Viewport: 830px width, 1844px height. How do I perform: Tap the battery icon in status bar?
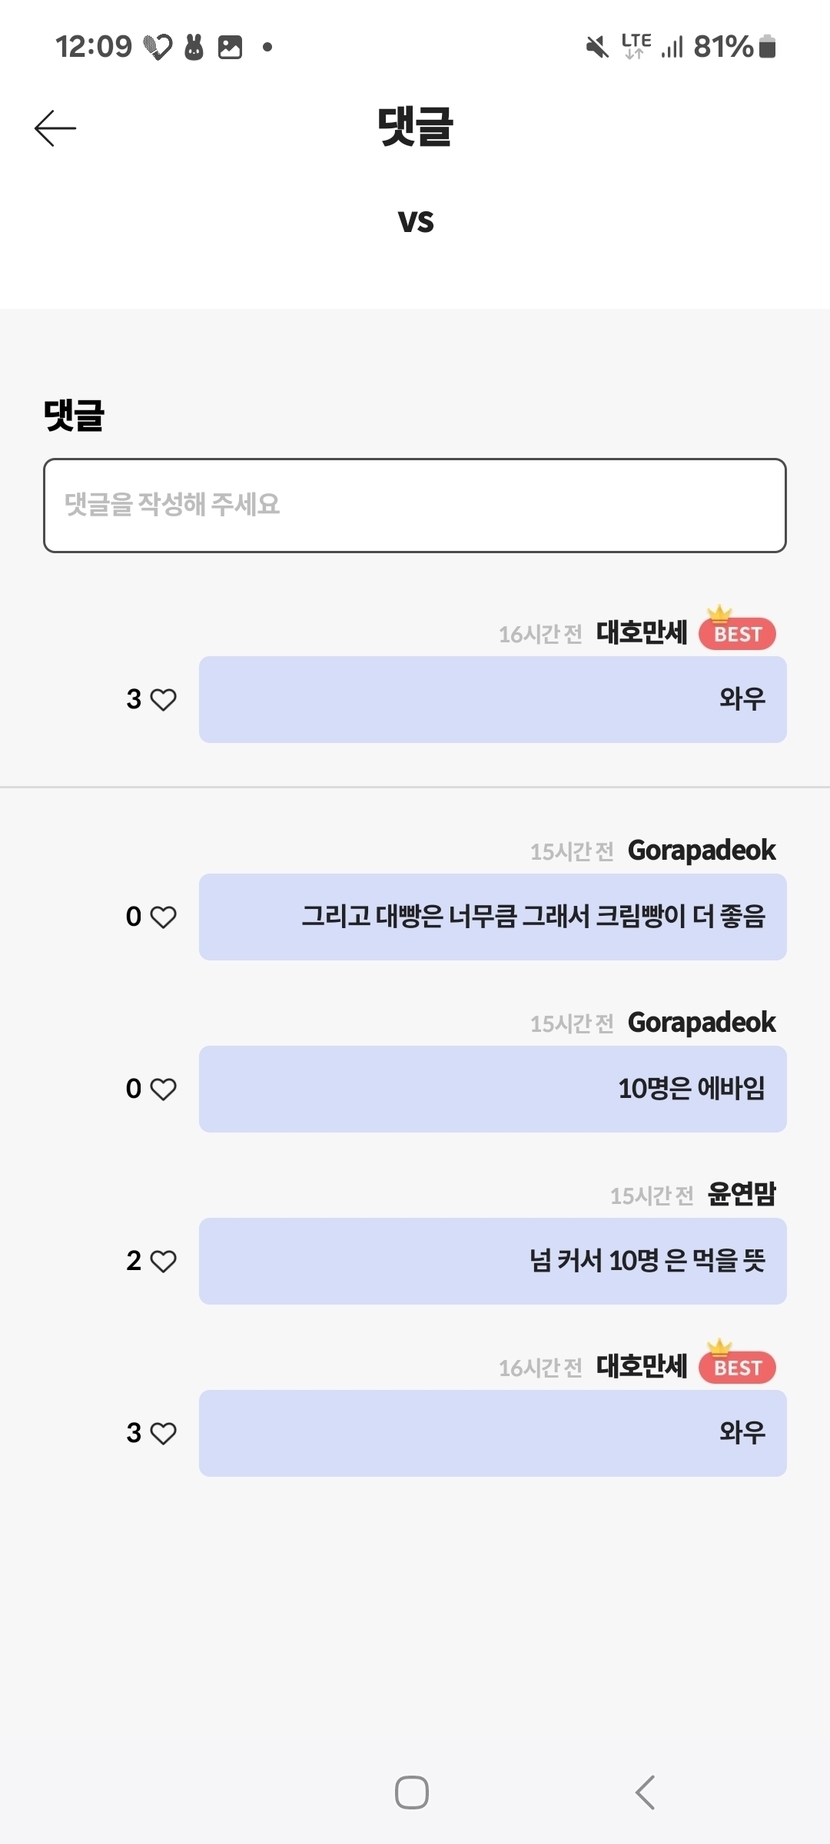click(768, 47)
